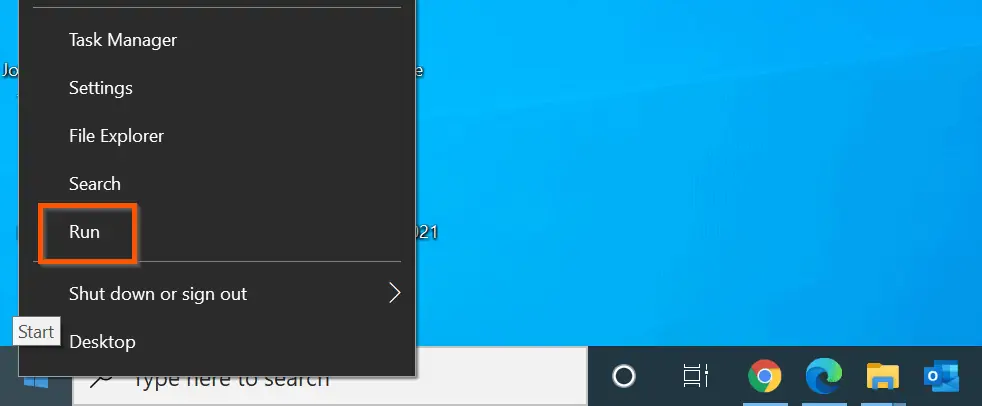This screenshot has width=982, height=406.
Task: Open Task View on the taskbar
Action: [x=695, y=376]
